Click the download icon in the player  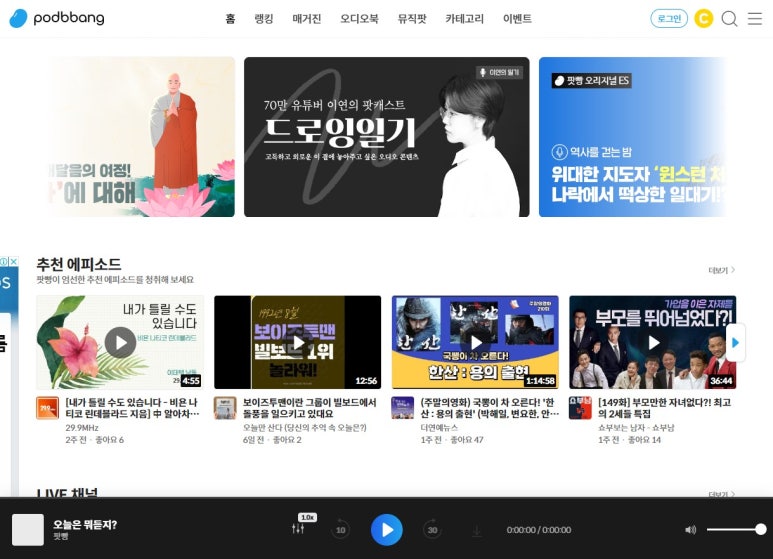(x=477, y=530)
